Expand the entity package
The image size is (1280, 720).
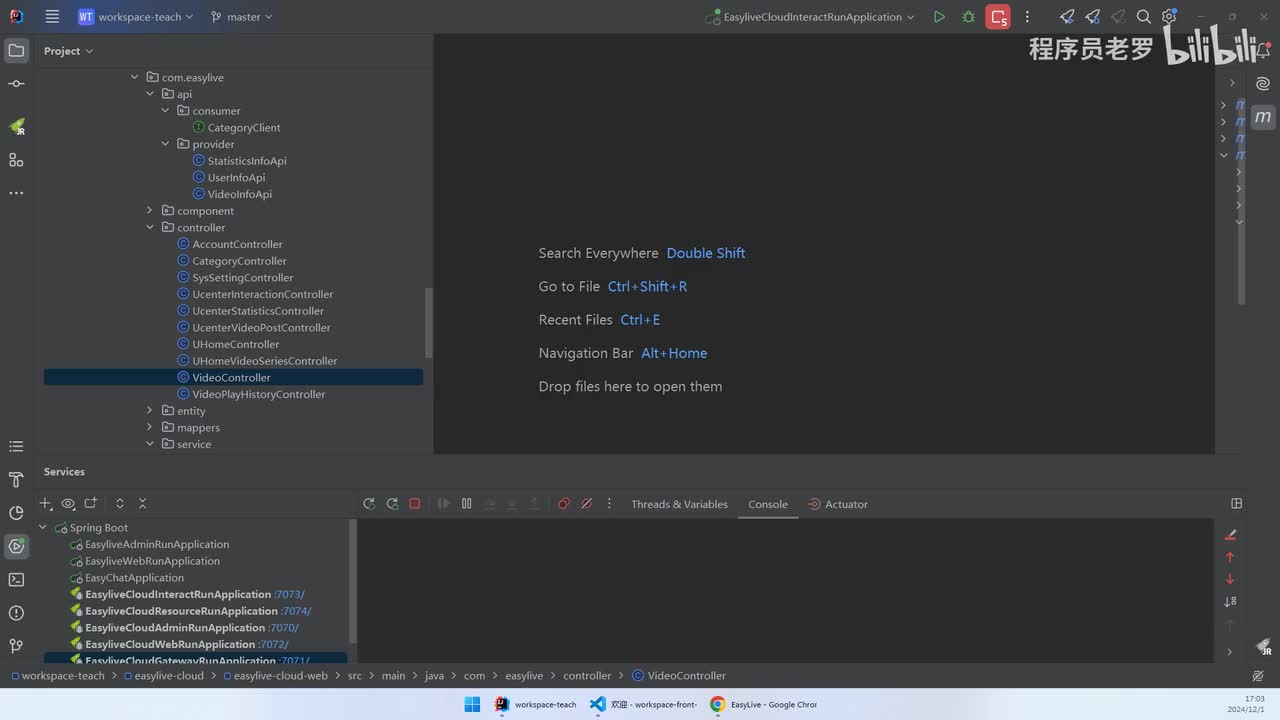150,411
